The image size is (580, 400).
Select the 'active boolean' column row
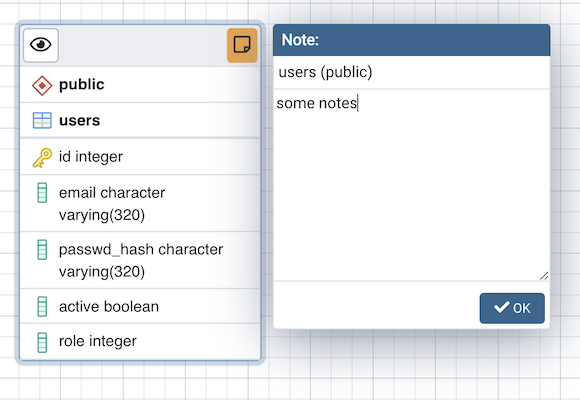coord(140,306)
